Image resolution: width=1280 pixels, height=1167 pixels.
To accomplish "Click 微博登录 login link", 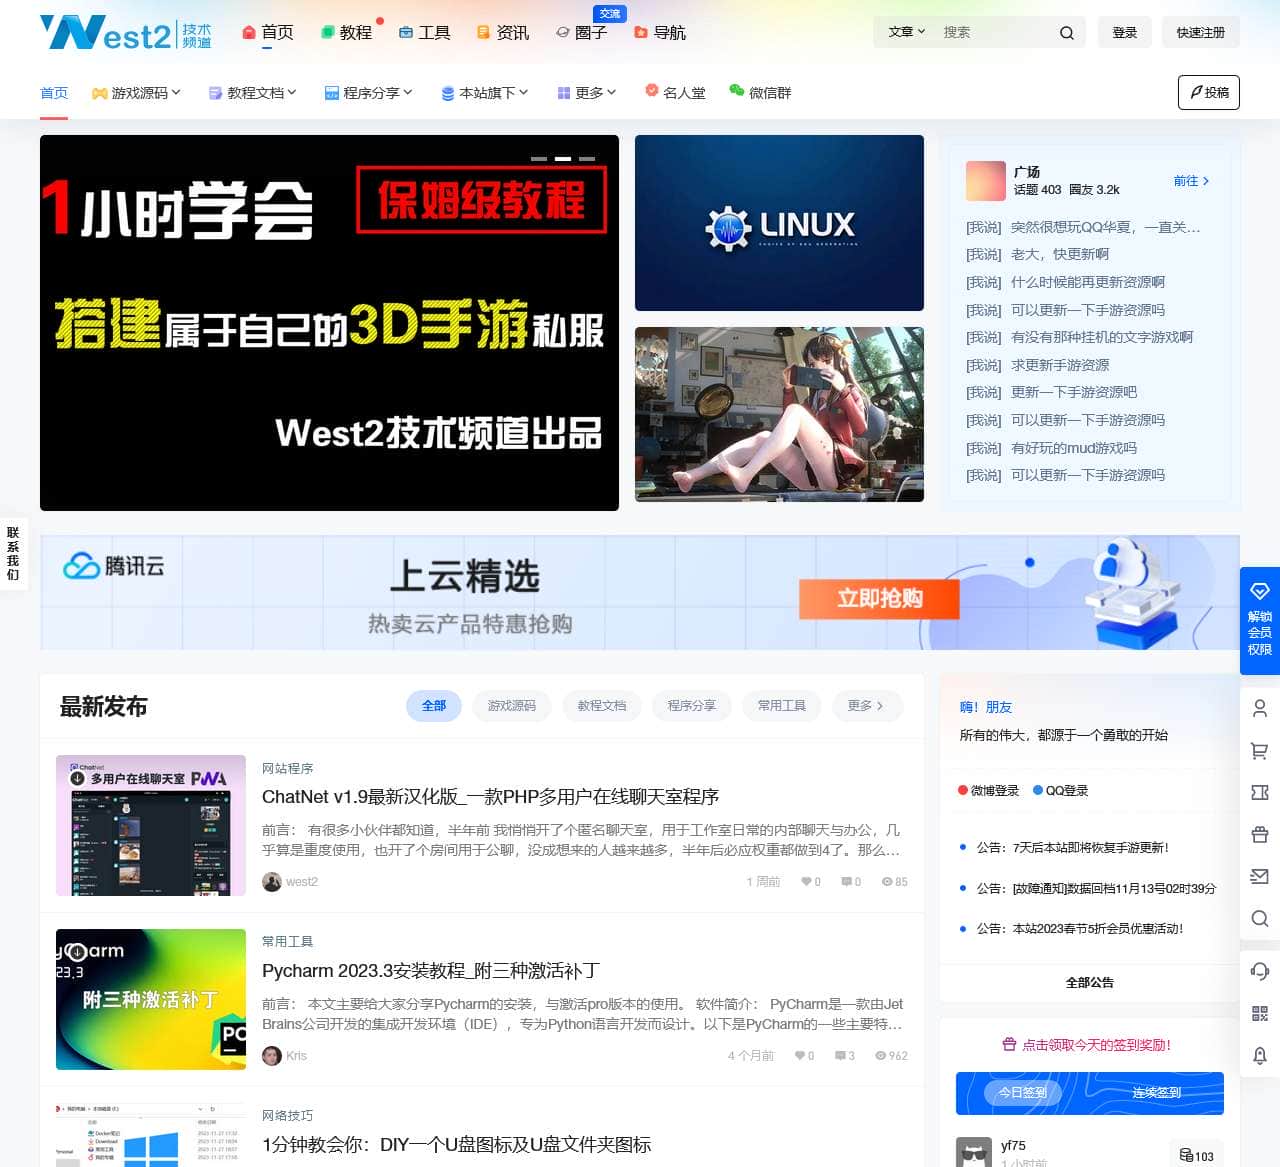I will (989, 791).
